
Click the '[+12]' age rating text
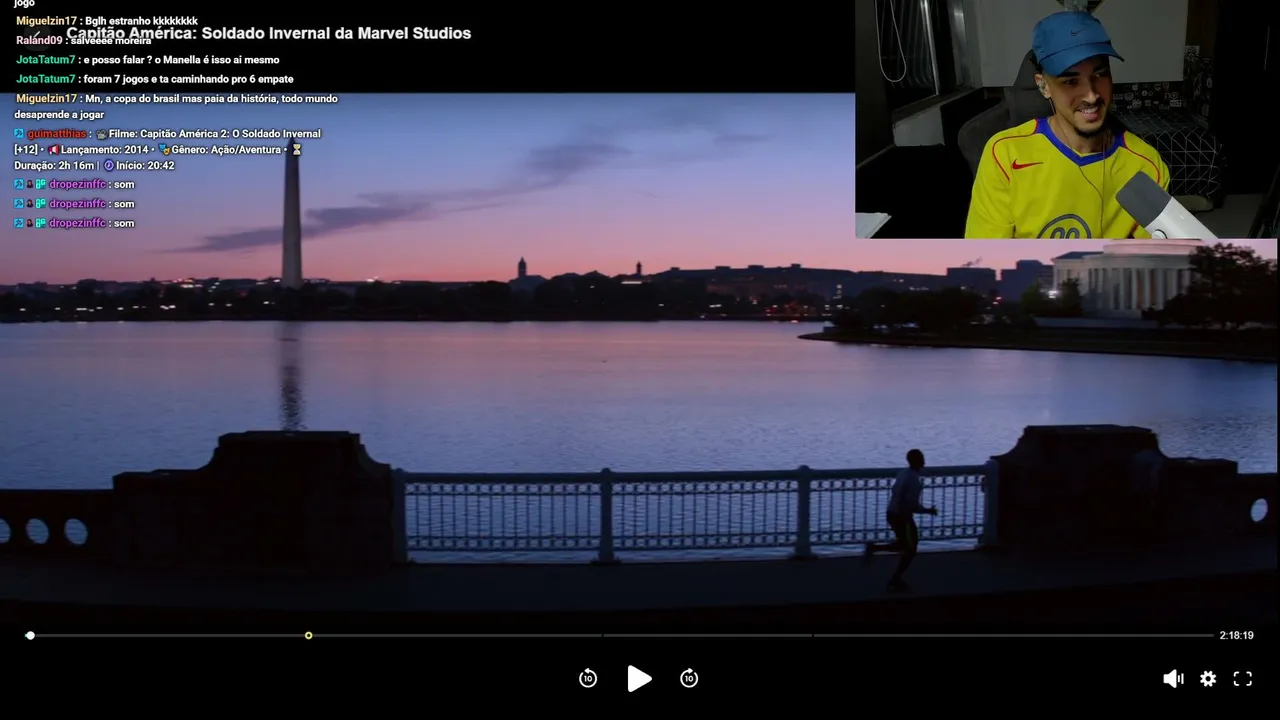tap(26, 150)
